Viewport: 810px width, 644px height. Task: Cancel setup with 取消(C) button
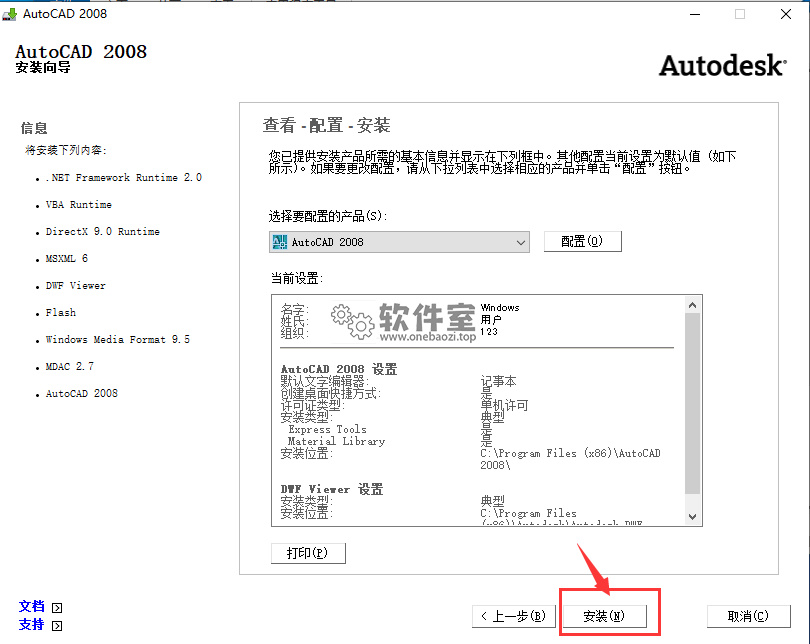(749, 616)
